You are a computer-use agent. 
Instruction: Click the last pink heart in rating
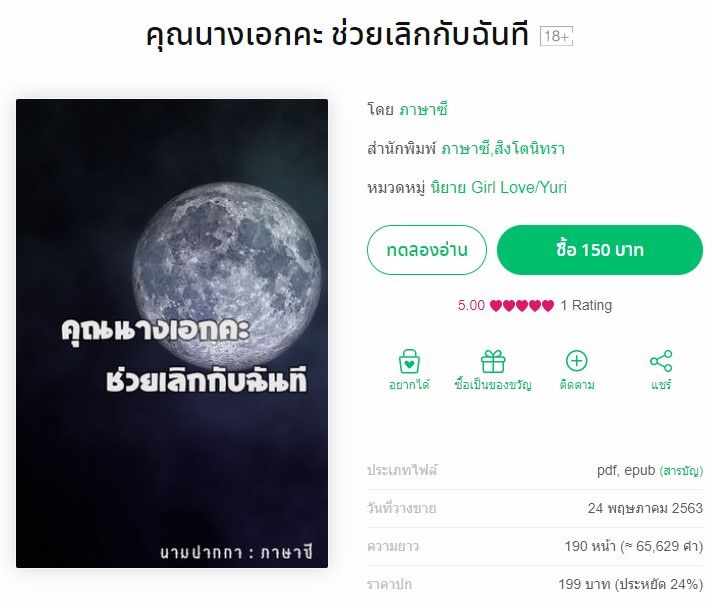[548, 306]
